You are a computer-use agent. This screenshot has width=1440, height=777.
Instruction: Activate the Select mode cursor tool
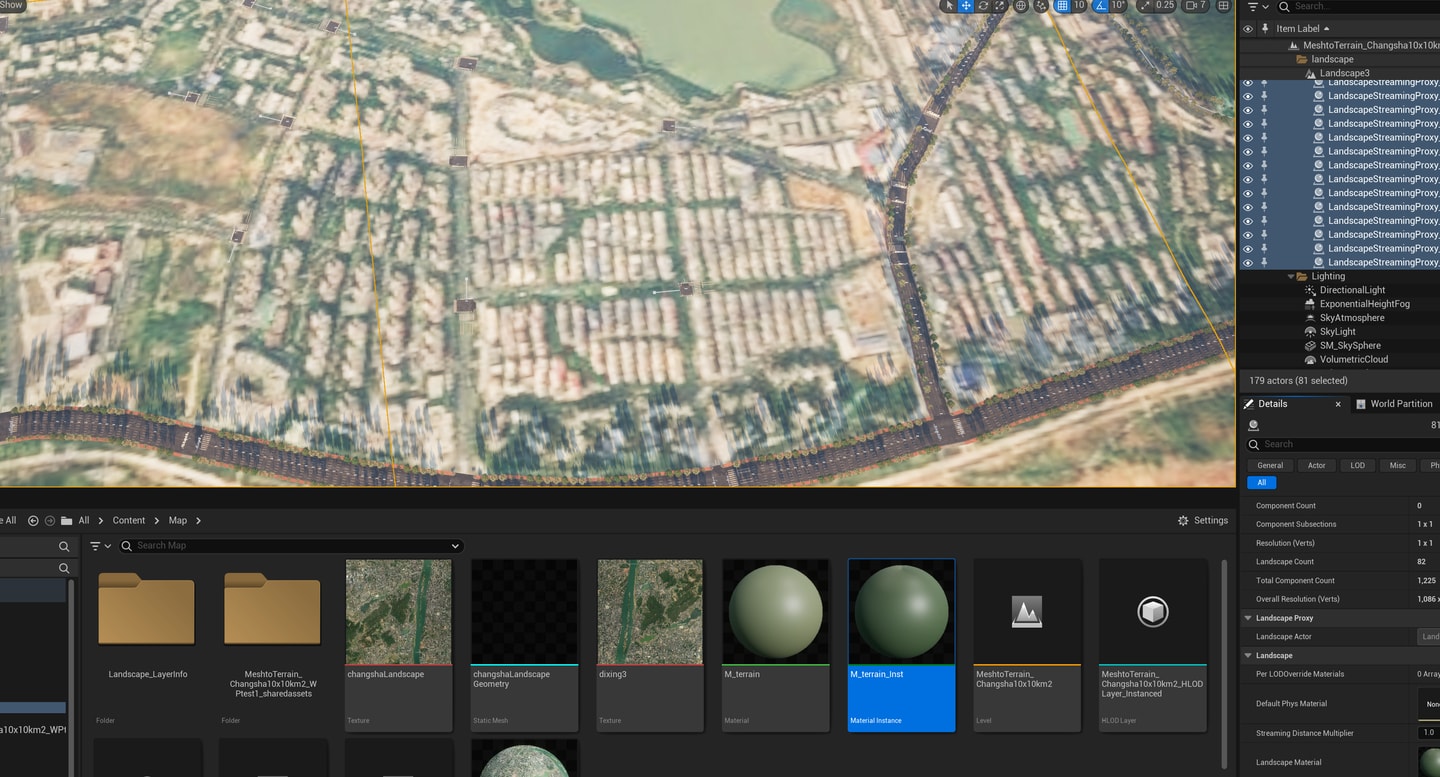tap(949, 5)
